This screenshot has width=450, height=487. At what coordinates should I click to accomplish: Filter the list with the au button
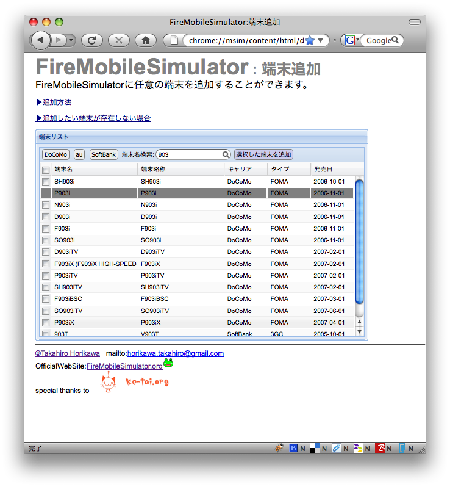click(79, 154)
